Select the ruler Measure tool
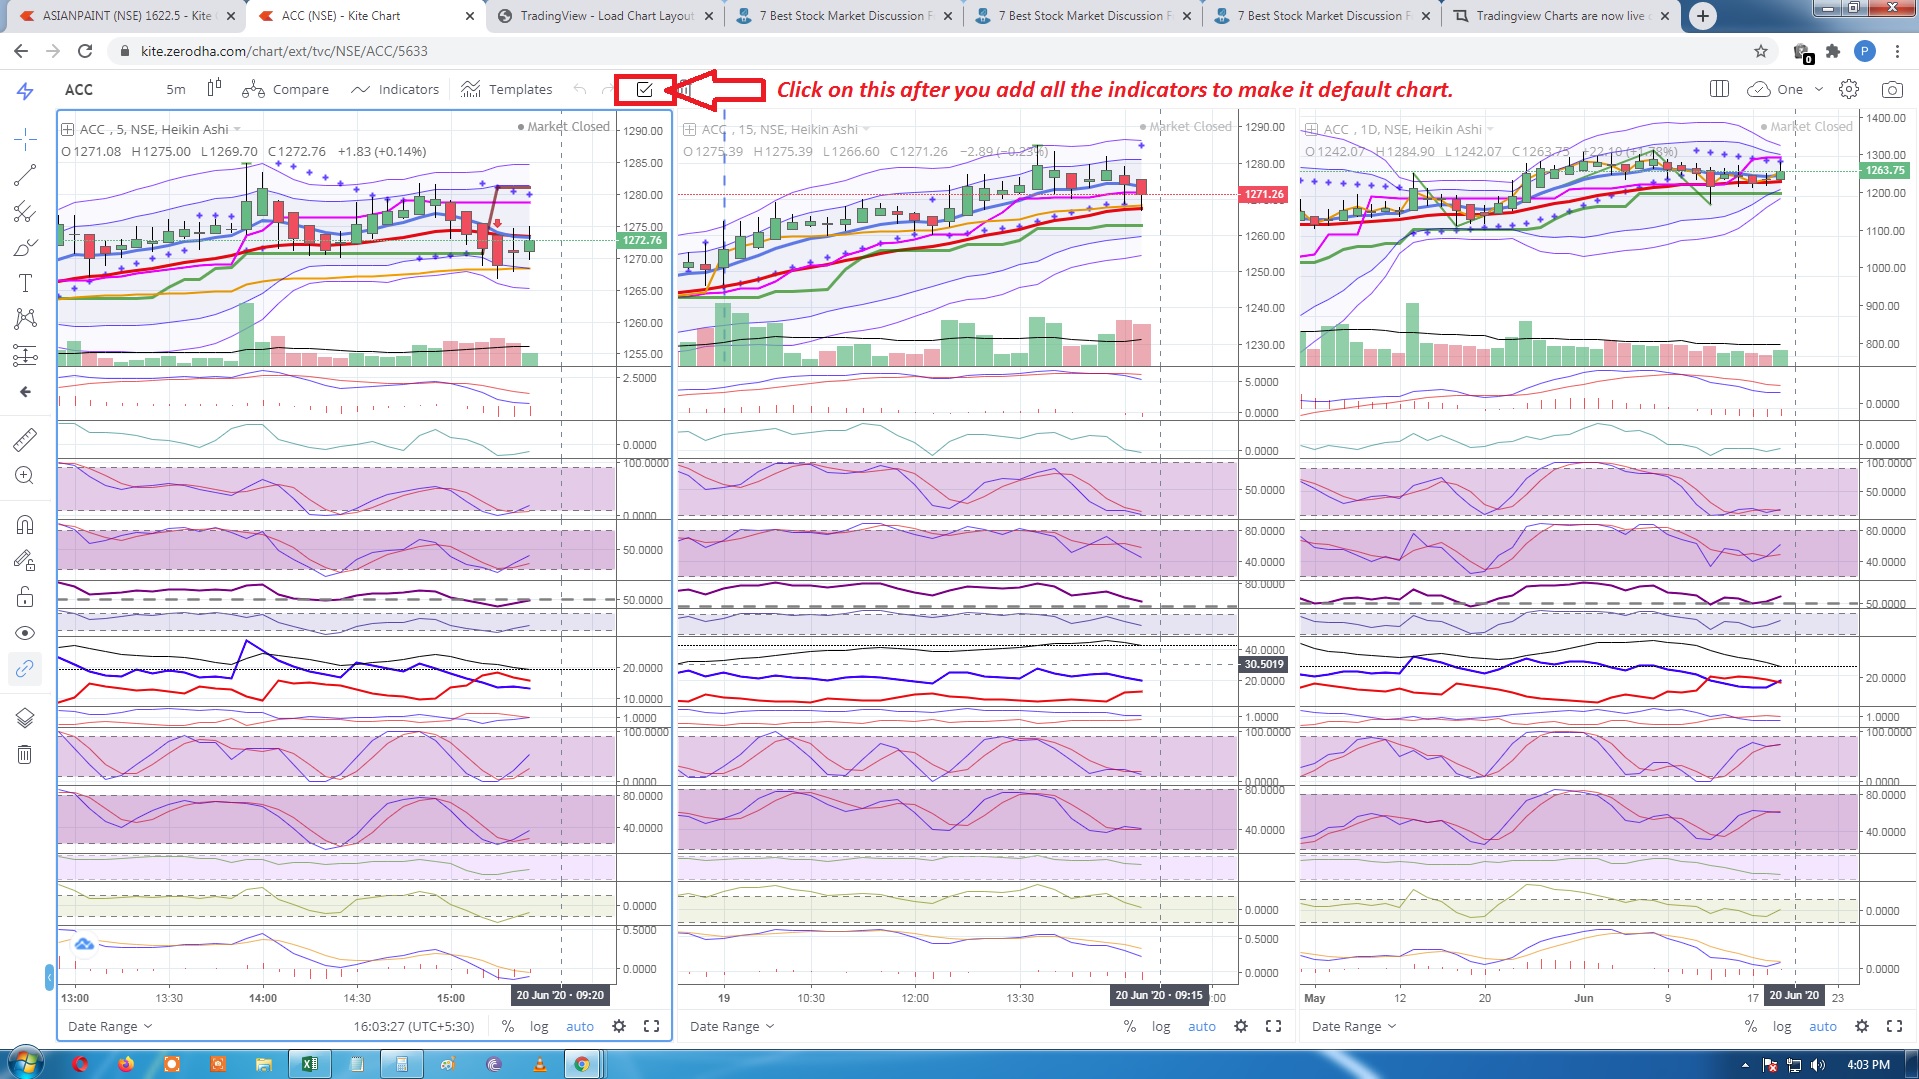The image size is (1919, 1079). 25,439
